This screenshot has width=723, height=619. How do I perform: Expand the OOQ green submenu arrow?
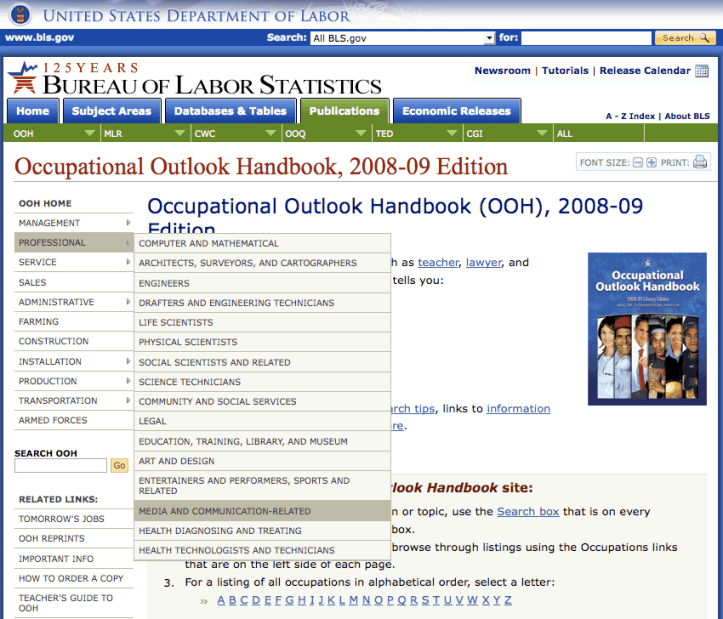(x=362, y=133)
